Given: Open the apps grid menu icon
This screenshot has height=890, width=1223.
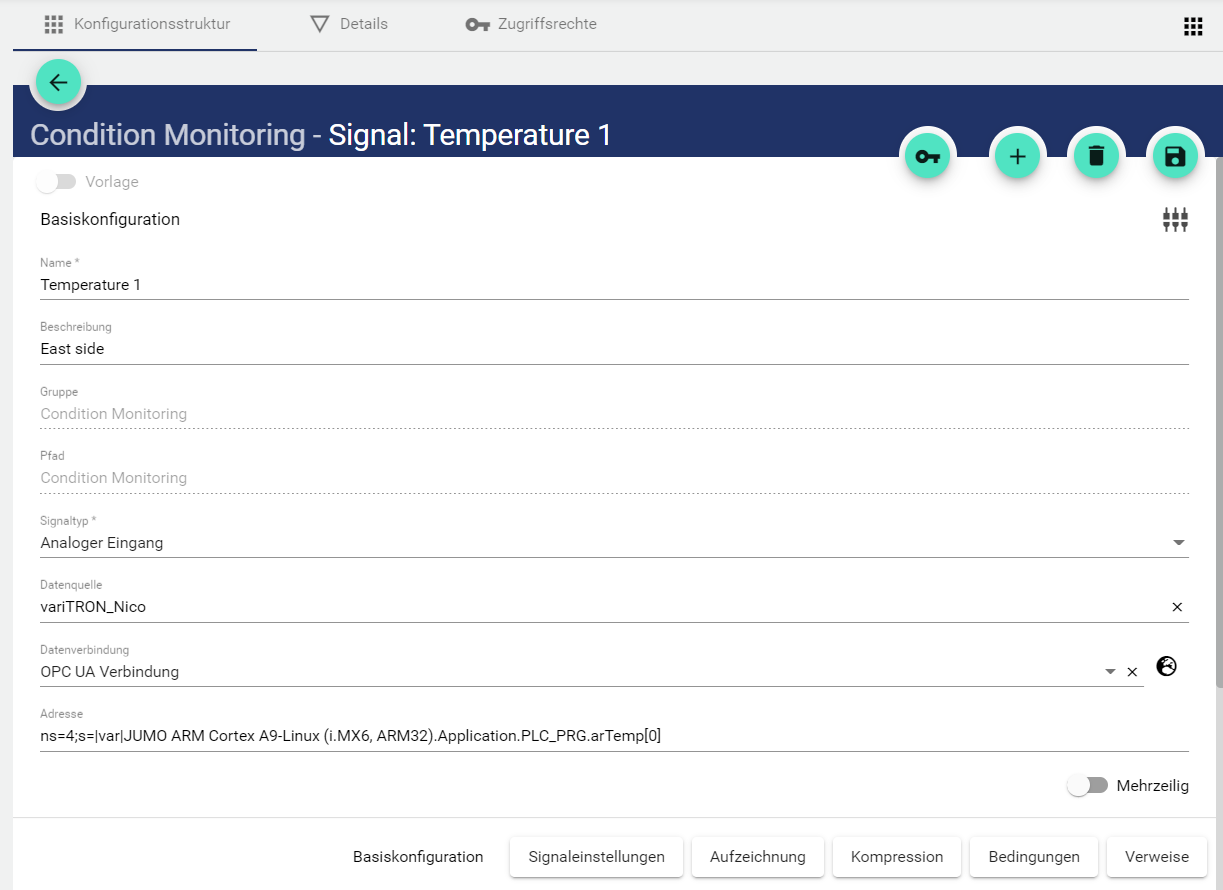Looking at the screenshot, I should point(1192,26).
